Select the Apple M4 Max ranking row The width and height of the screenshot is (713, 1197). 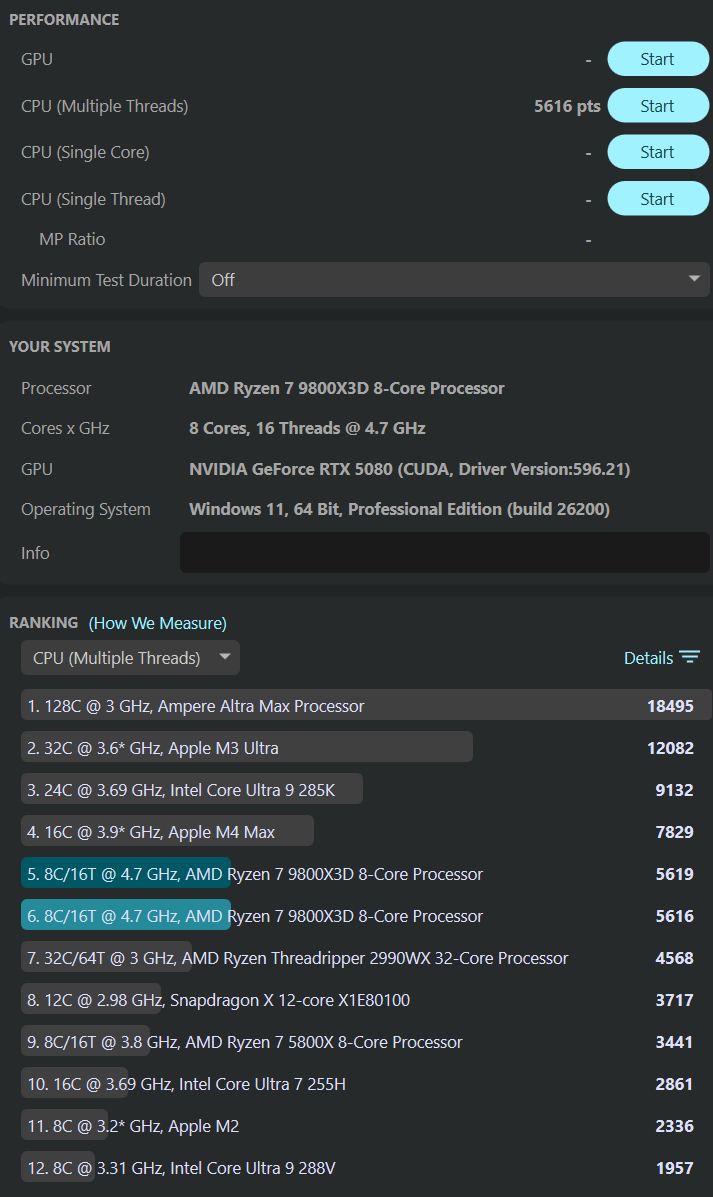tap(366, 831)
